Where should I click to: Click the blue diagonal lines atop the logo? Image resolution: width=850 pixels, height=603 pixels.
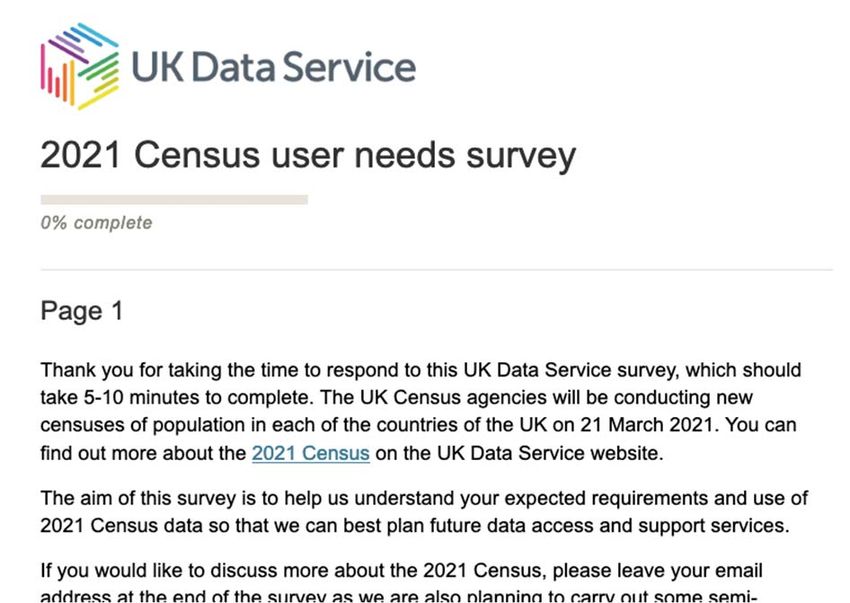click(92, 38)
